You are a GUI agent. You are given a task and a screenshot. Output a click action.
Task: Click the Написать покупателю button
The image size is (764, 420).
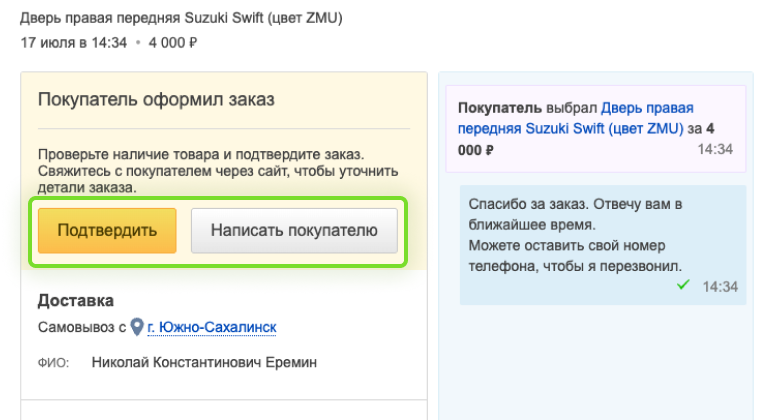click(294, 230)
